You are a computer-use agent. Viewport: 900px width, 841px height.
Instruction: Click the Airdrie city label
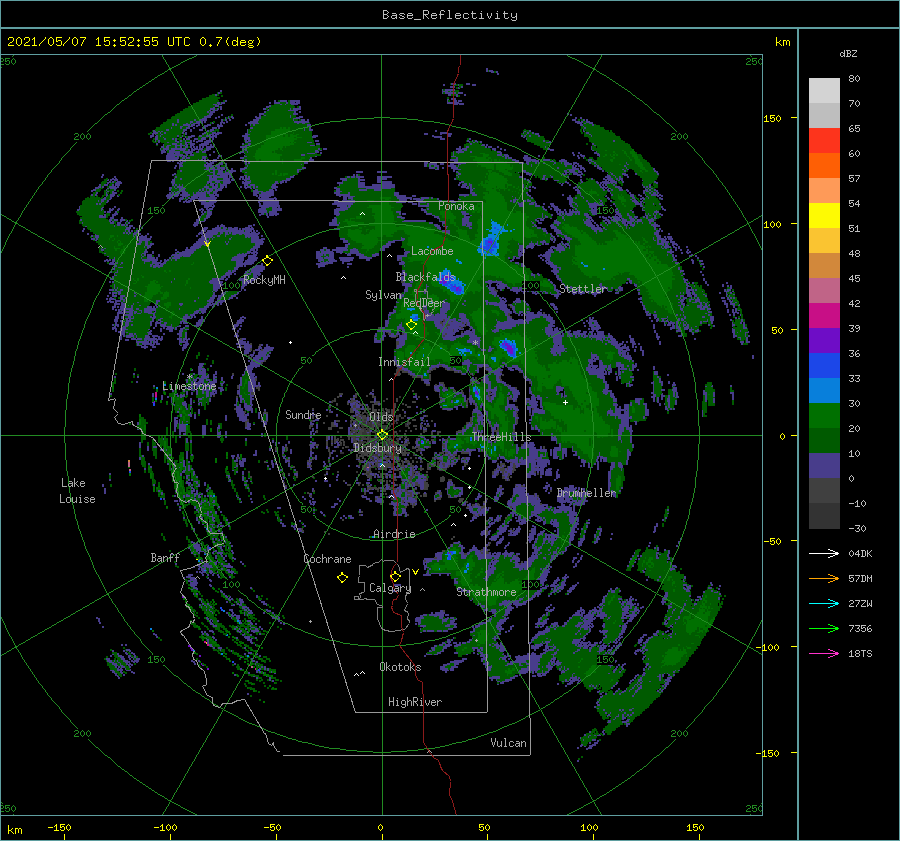tap(394, 534)
